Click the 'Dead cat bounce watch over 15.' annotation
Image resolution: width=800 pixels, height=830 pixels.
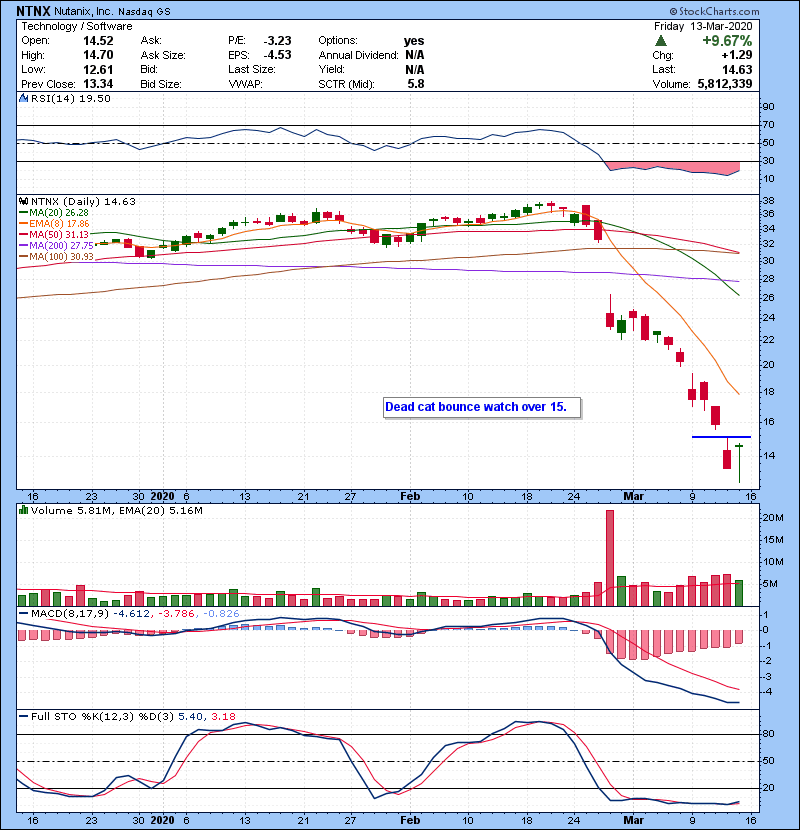click(x=482, y=407)
